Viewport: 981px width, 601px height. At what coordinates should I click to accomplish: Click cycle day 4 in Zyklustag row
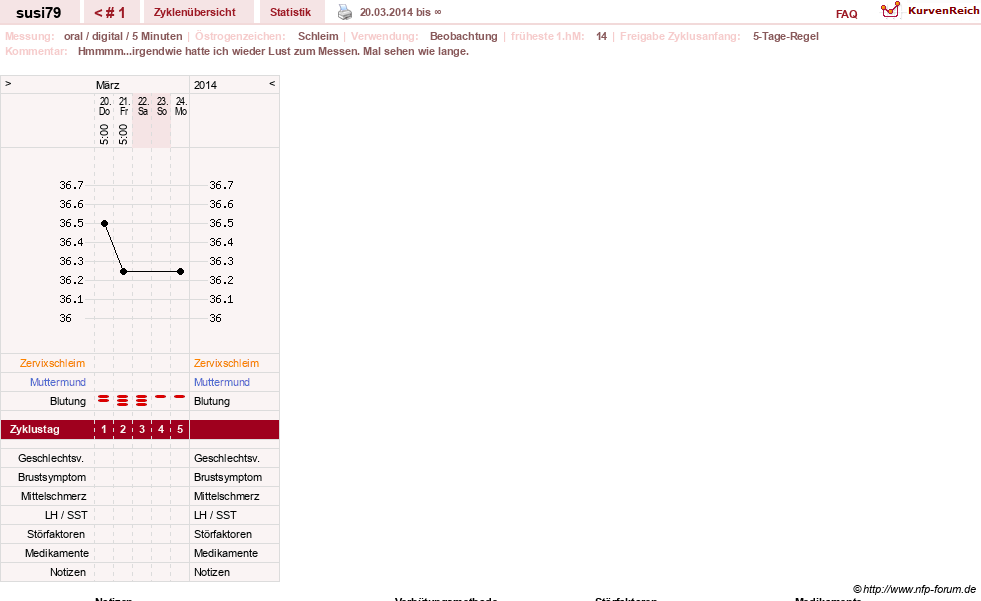coord(161,430)
